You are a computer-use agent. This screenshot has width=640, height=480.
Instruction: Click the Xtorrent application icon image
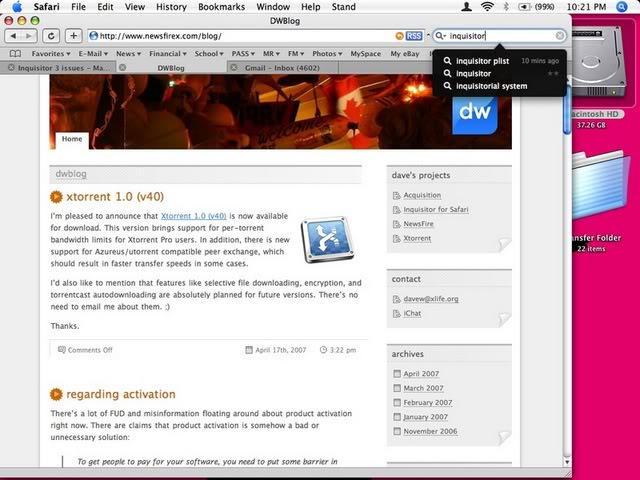tap(328, 240)
